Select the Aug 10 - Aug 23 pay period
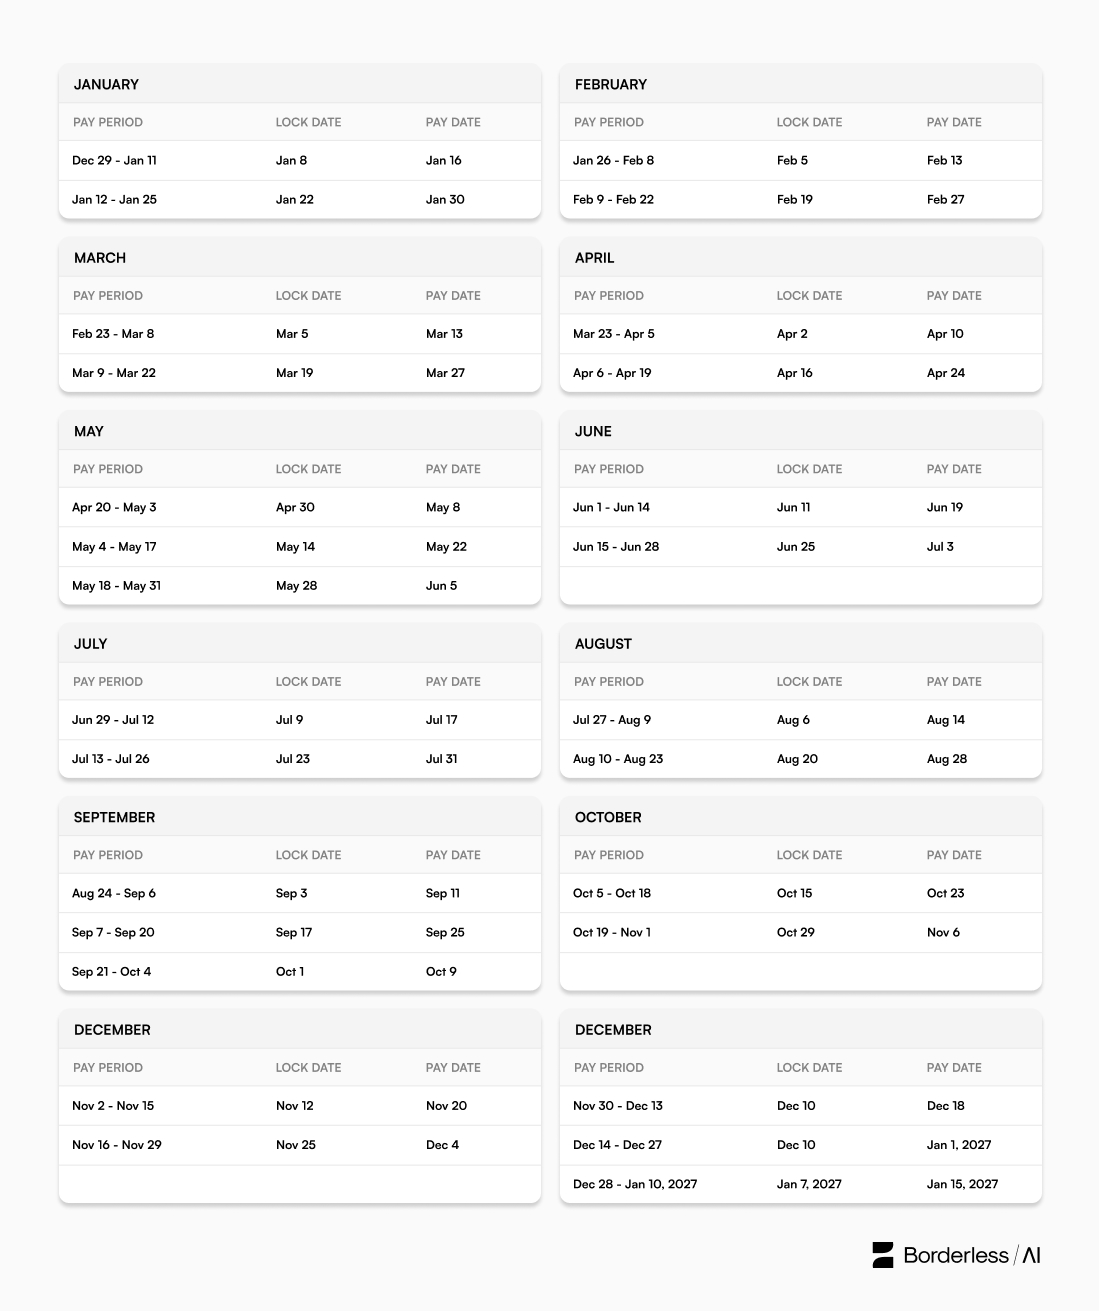The height and width of the screenshot is (1311, 1099). [x=618, y=759]
